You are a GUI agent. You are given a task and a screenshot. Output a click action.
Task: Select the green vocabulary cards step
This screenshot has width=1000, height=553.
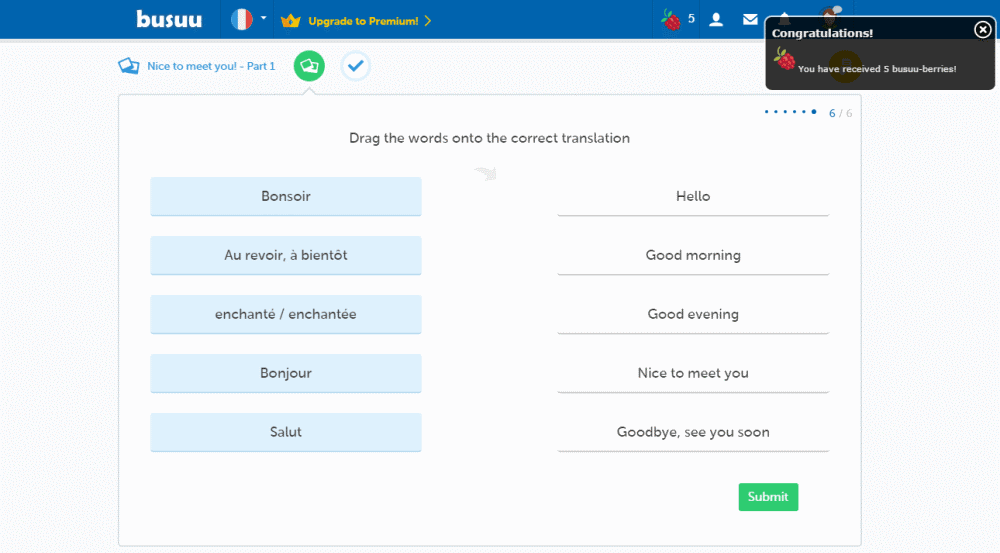(x=309, y=66)
